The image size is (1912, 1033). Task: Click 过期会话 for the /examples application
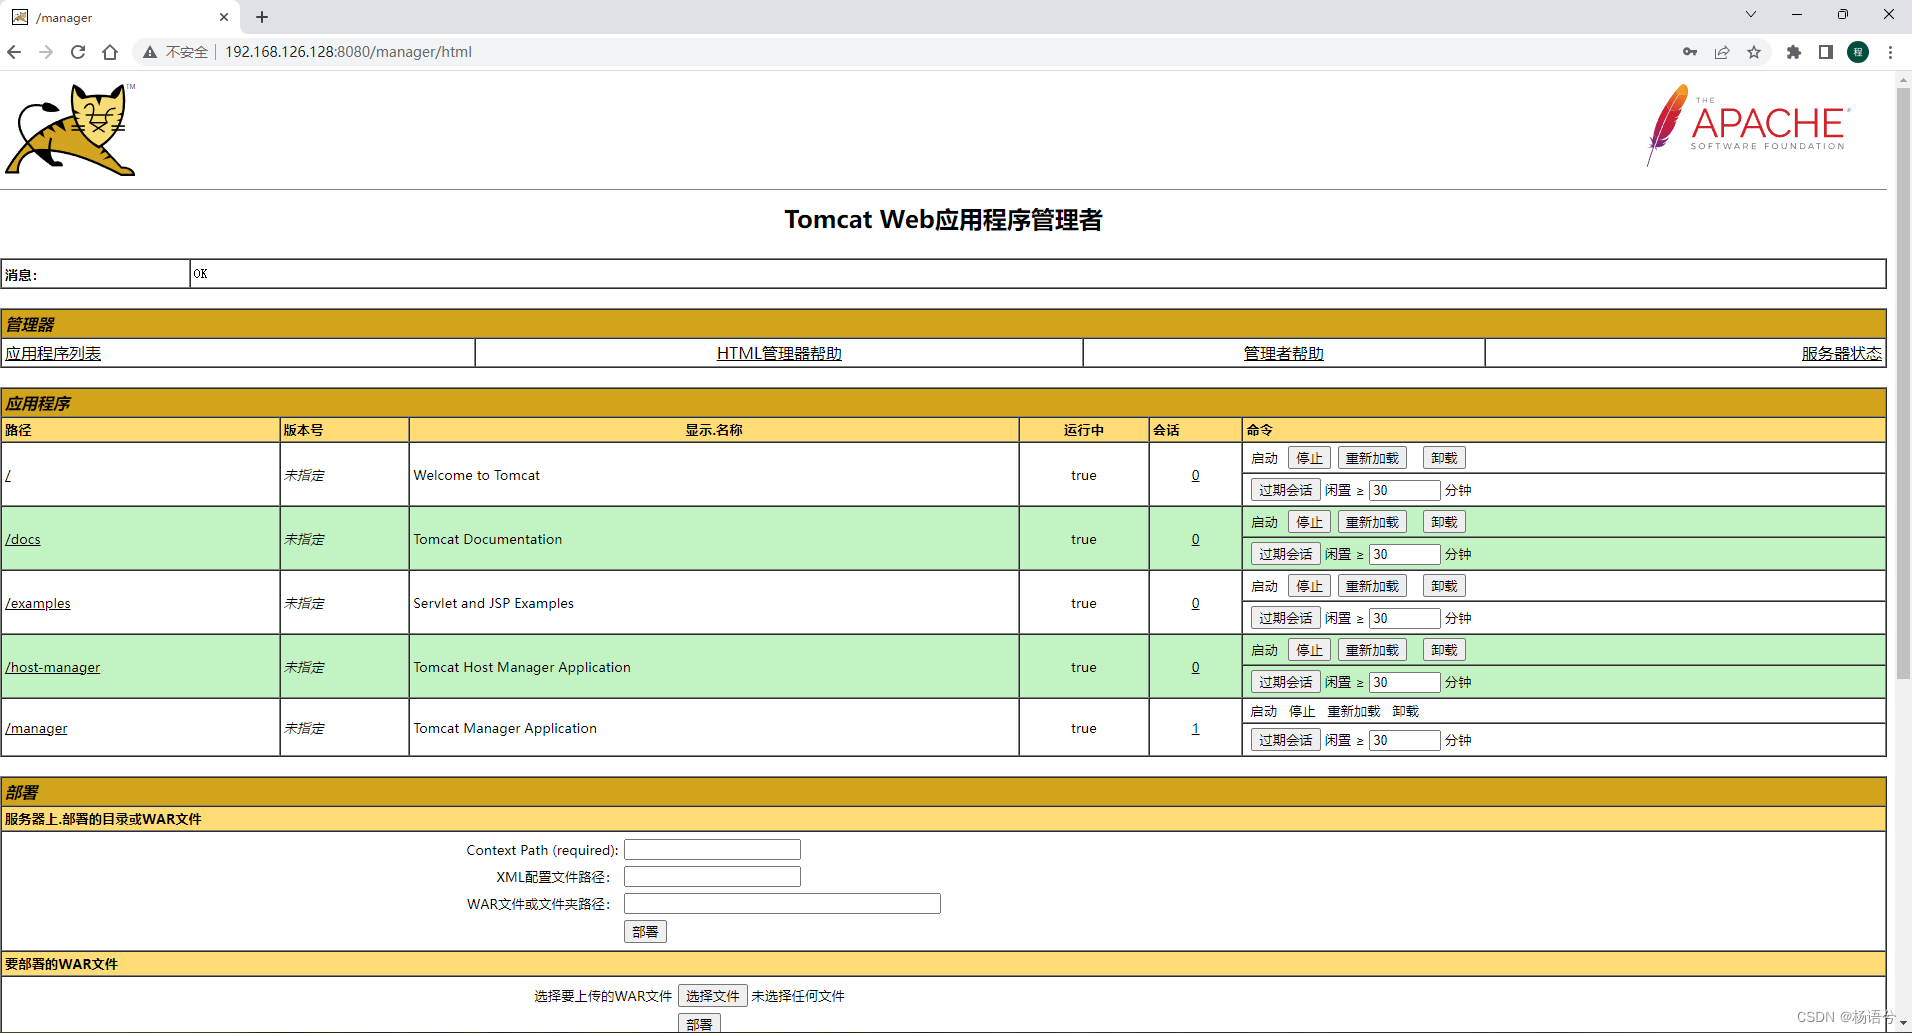tap(1285, 618)
